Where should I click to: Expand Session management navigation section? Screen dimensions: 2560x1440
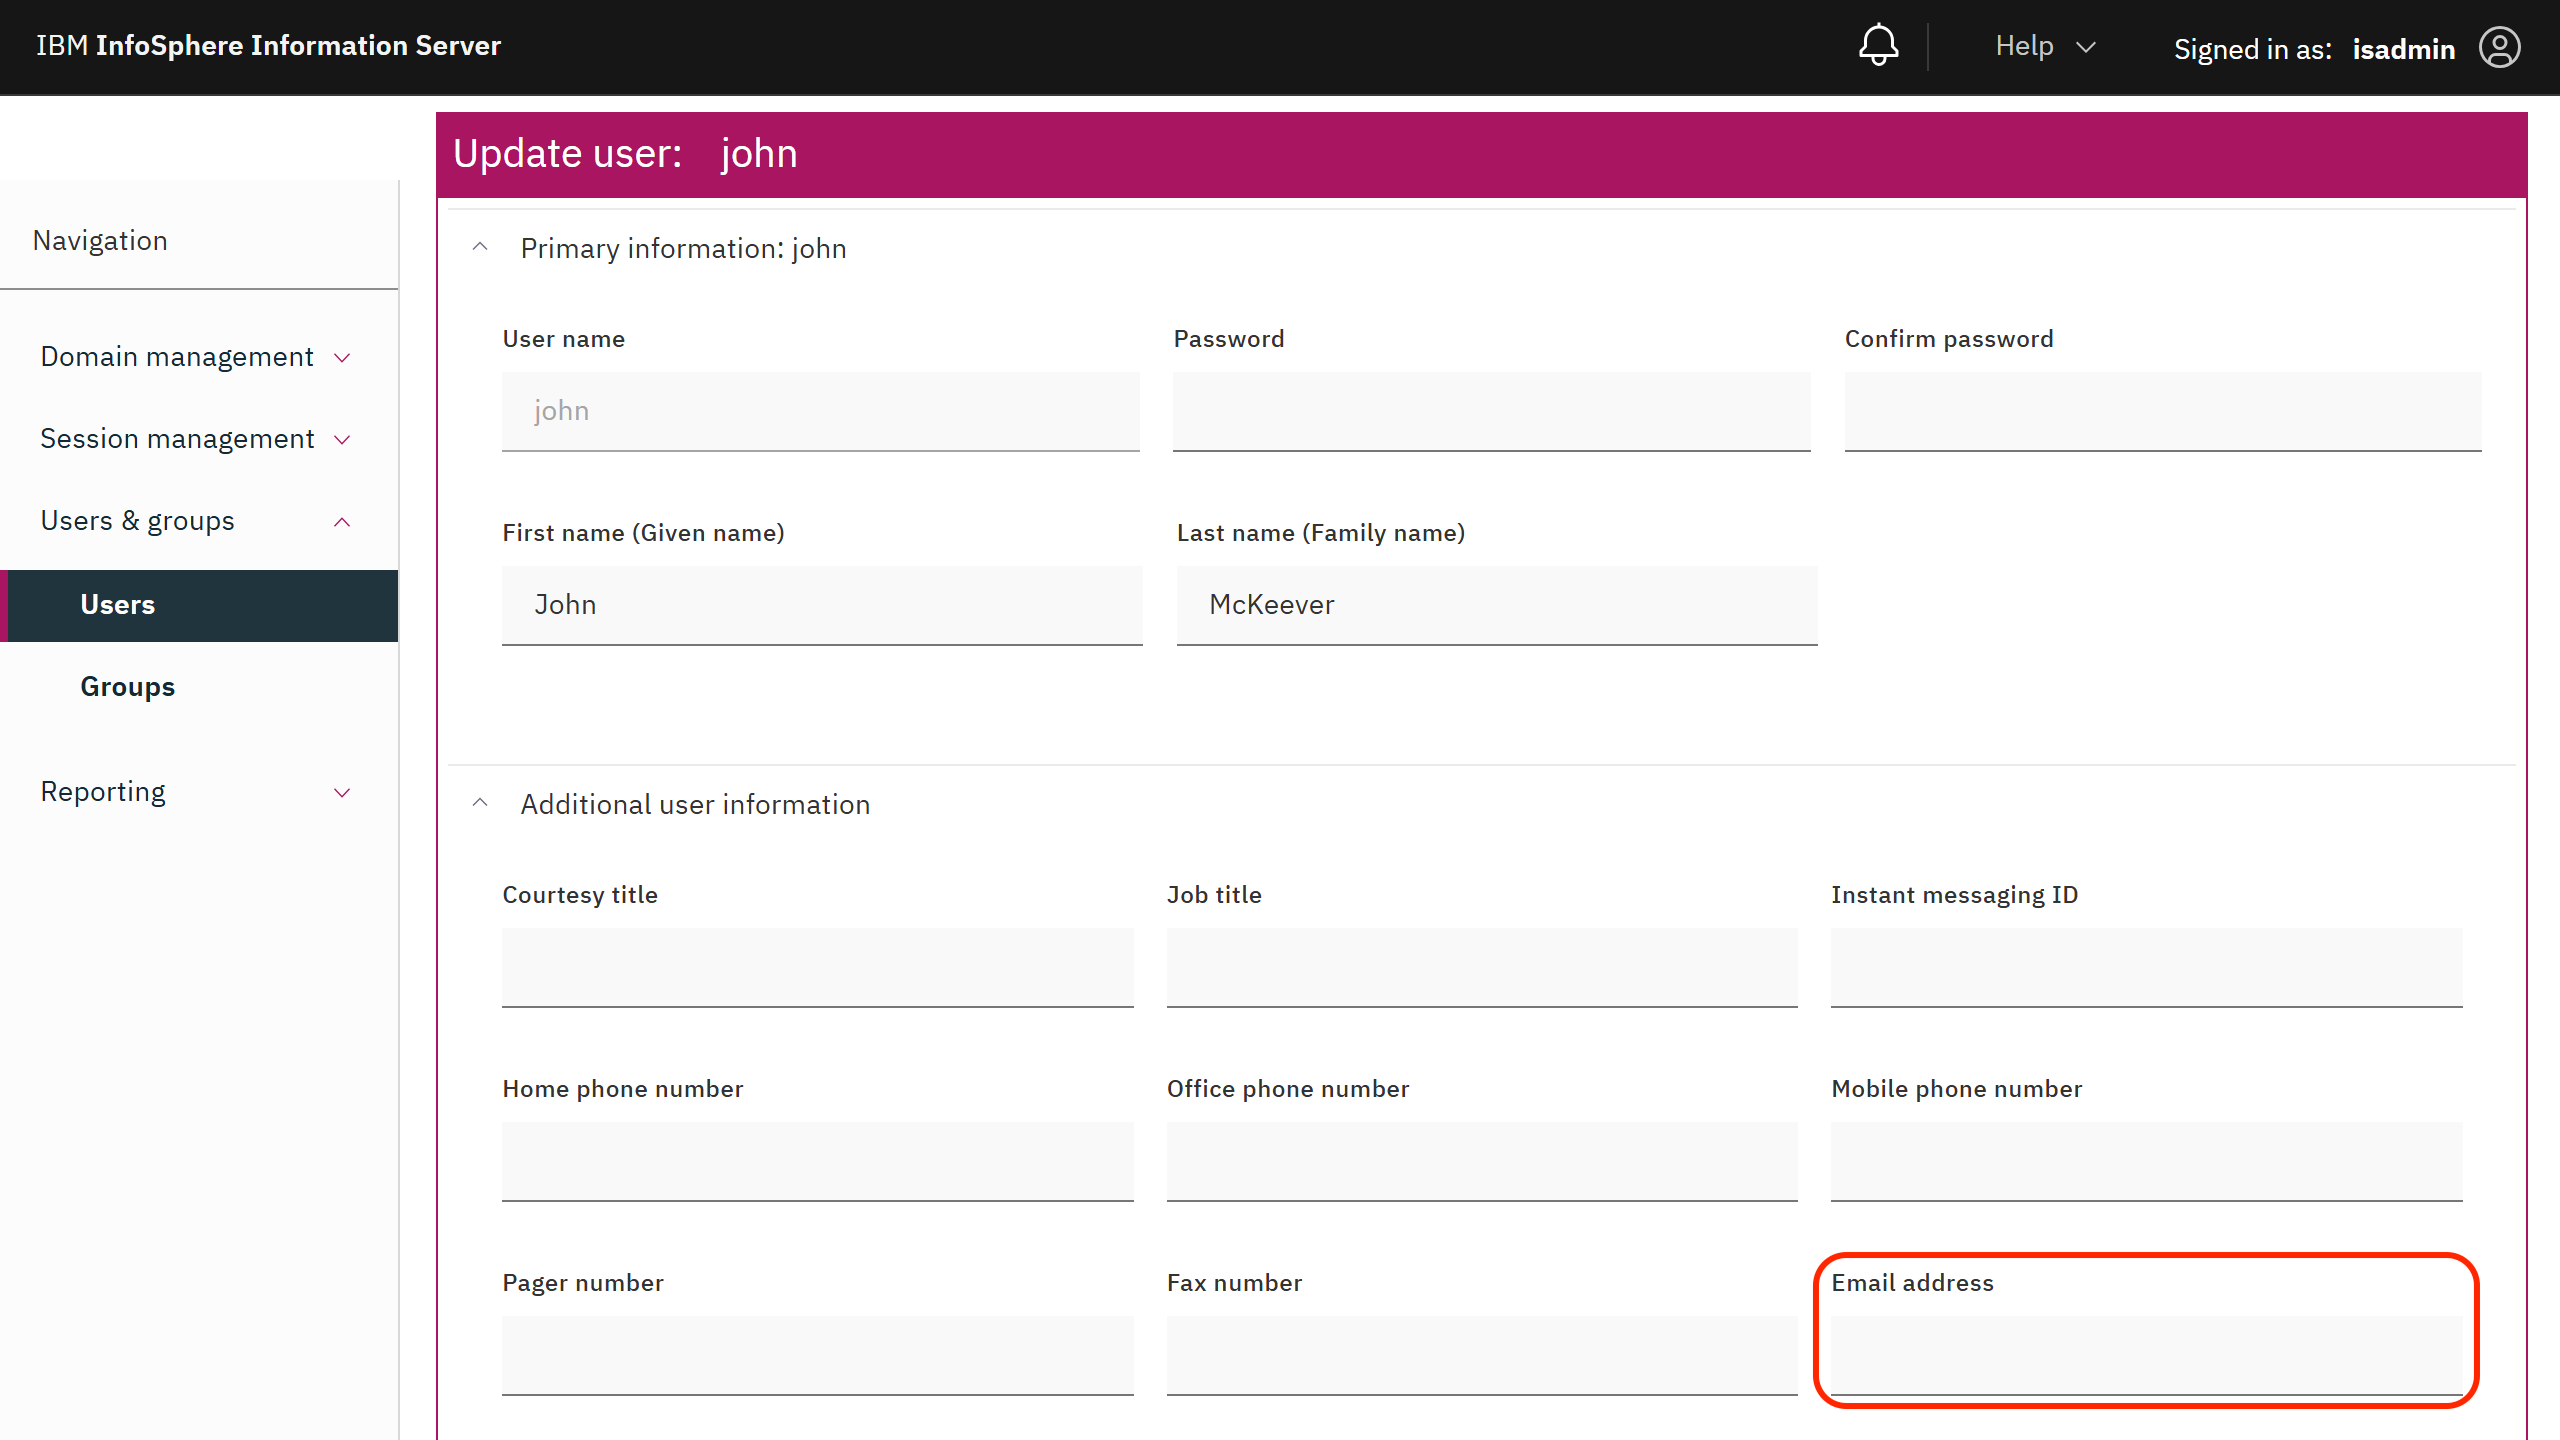(x=196, y=439)
